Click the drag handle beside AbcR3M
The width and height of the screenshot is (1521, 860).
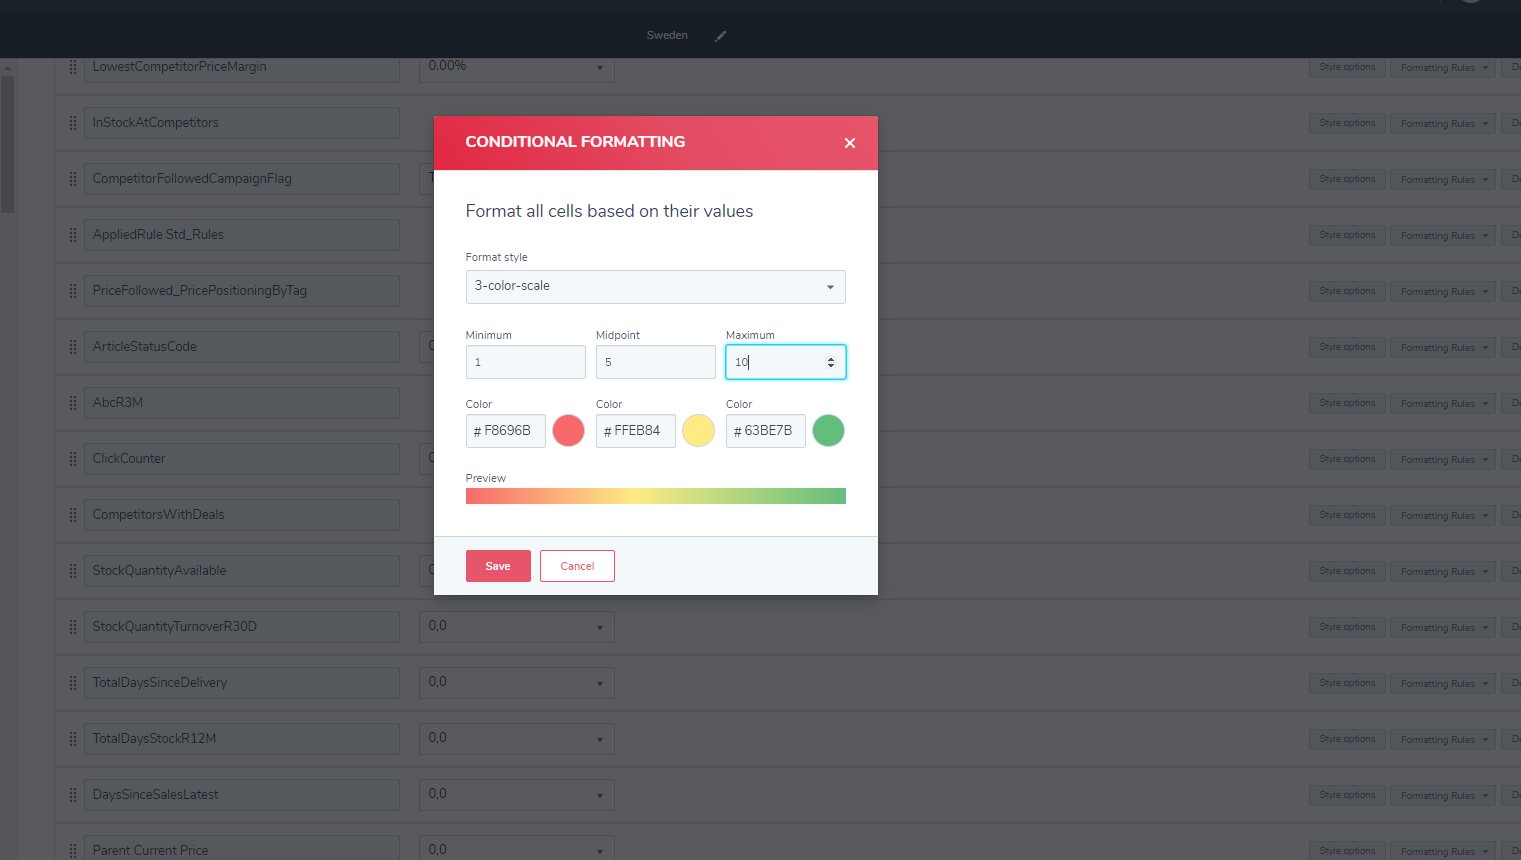click(72, 403)
